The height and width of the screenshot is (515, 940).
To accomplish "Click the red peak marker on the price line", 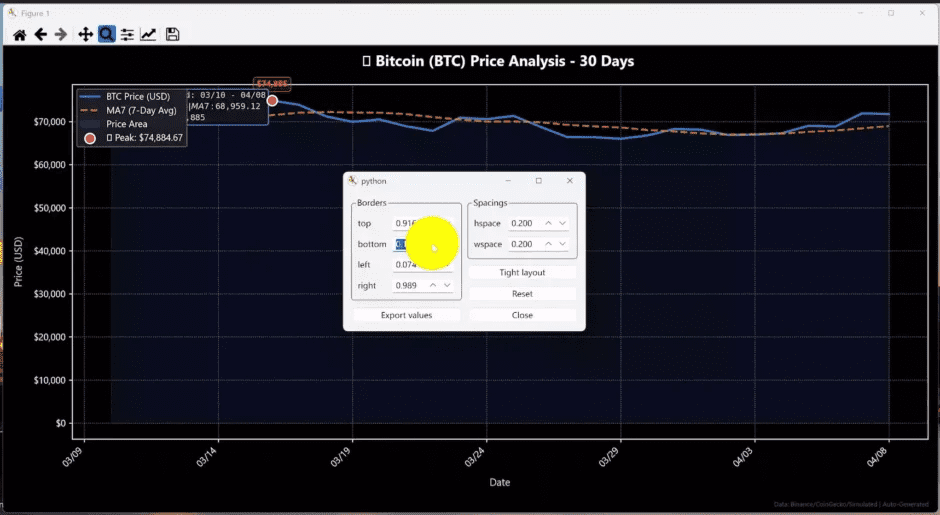I will click(x=272, y=101).
